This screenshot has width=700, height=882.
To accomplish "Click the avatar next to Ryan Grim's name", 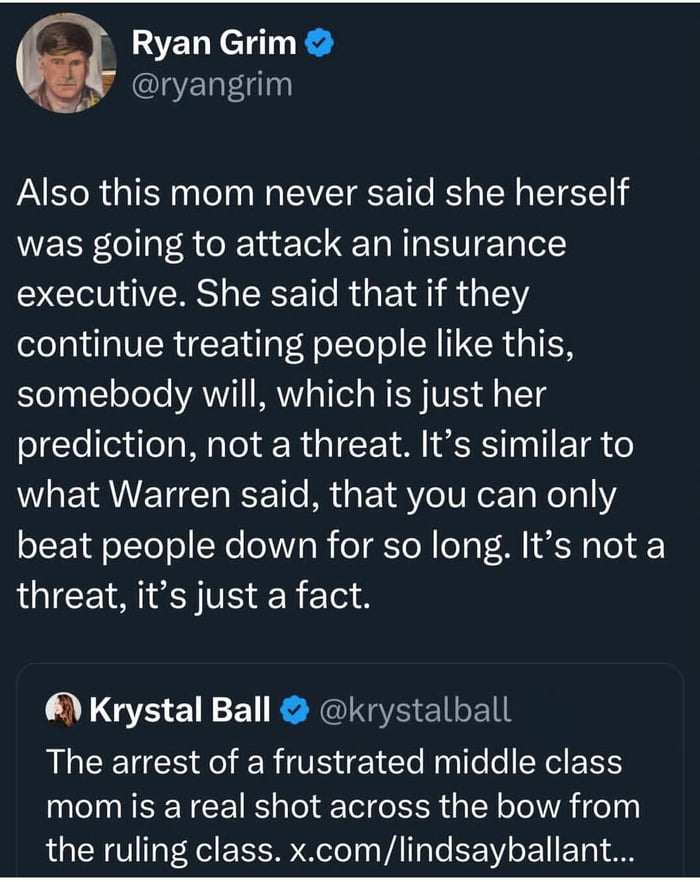I will [x=63, y=64].
